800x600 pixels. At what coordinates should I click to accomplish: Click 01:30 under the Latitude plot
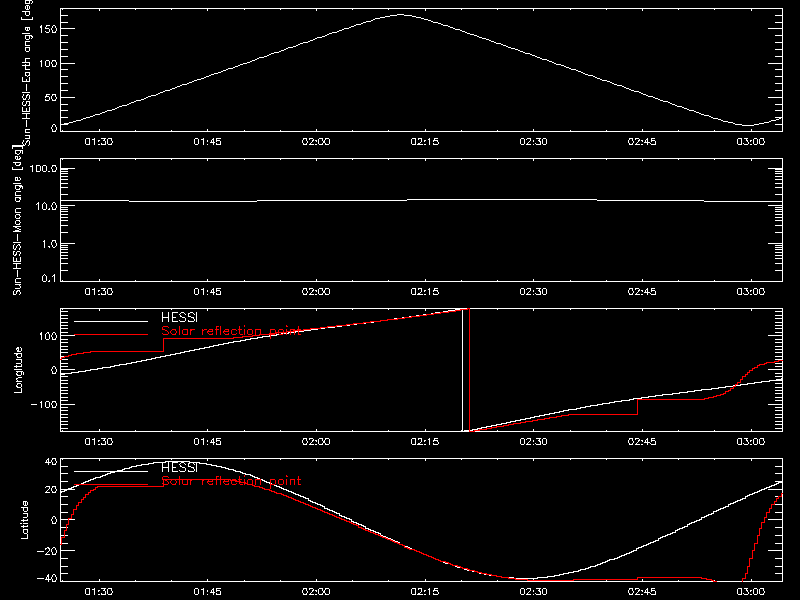coord(98,592)
